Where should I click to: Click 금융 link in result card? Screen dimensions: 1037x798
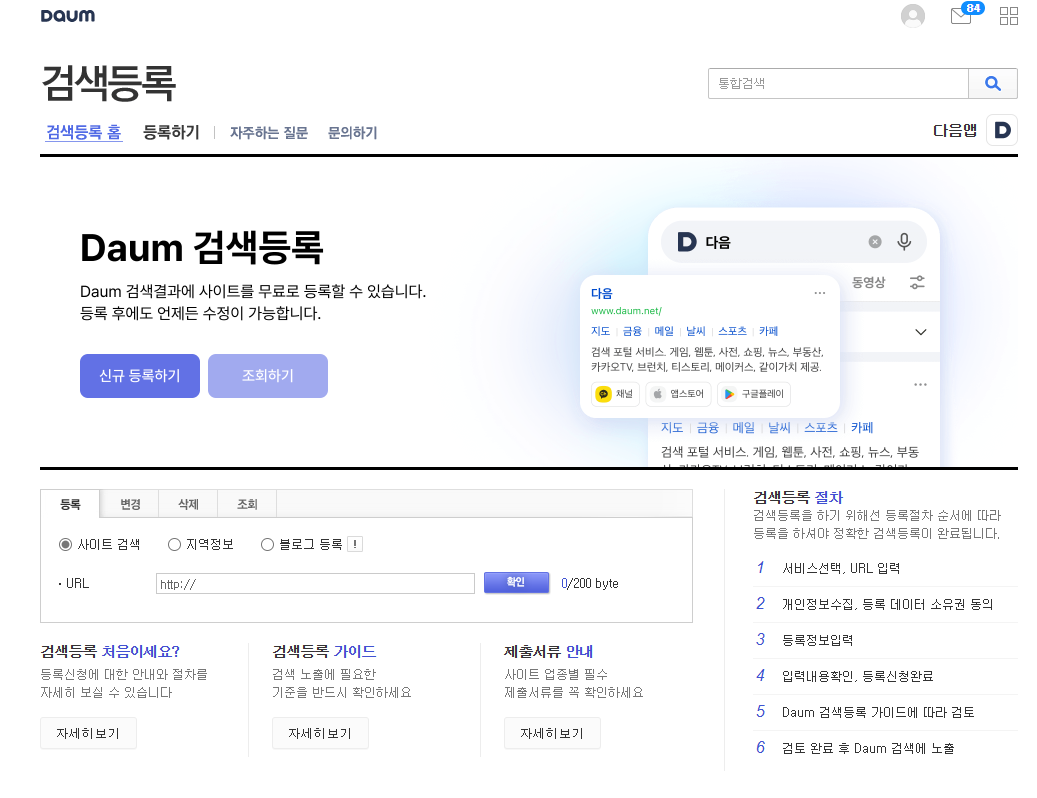632,331
